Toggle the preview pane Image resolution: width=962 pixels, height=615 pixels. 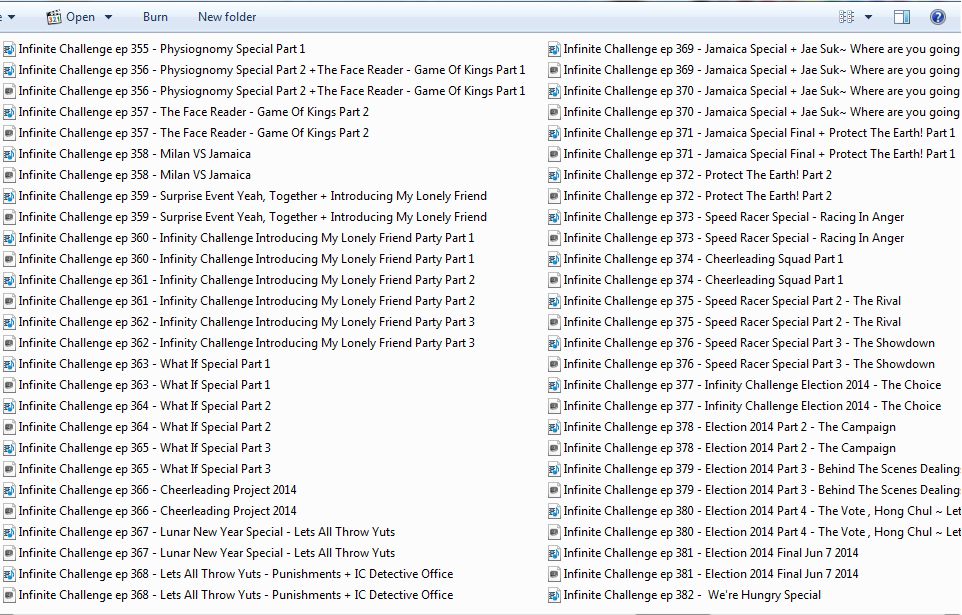point(902,17)
